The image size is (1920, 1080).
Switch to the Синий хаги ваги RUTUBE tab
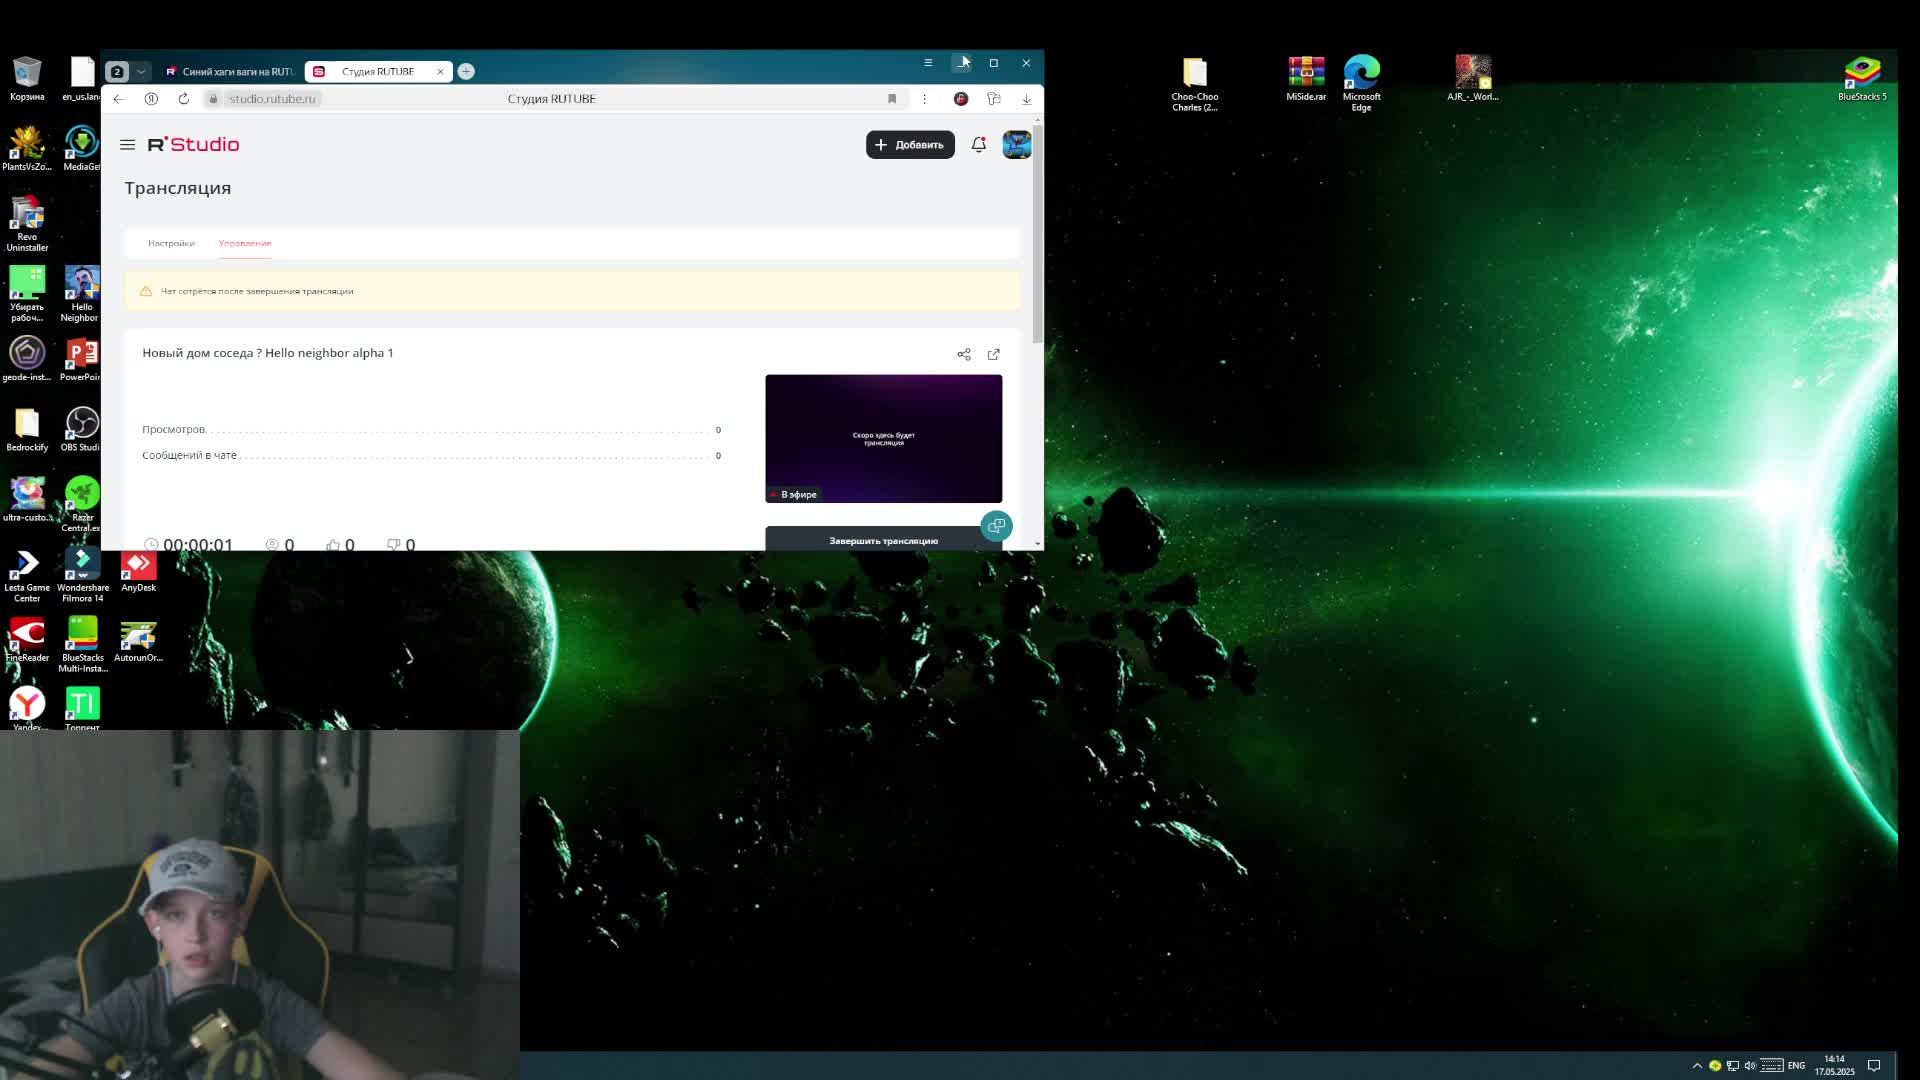tap(231, 71)
